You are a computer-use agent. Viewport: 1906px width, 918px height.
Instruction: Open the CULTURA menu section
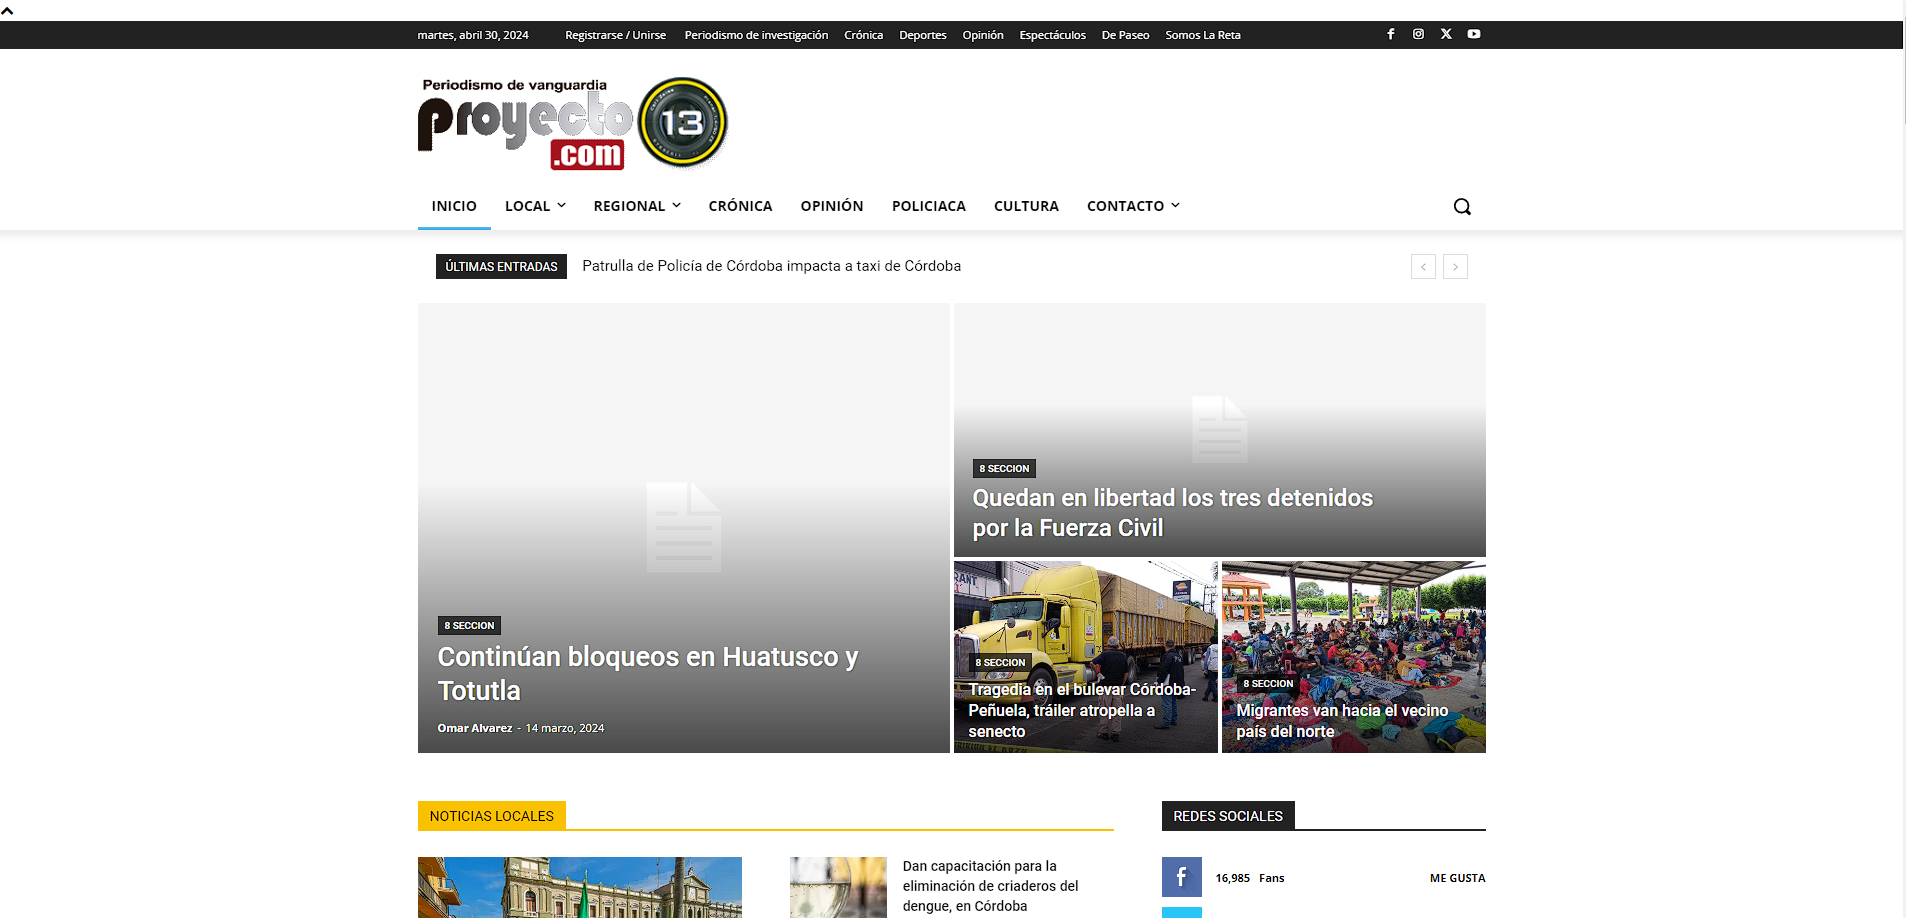click(x=1025, y=206)
